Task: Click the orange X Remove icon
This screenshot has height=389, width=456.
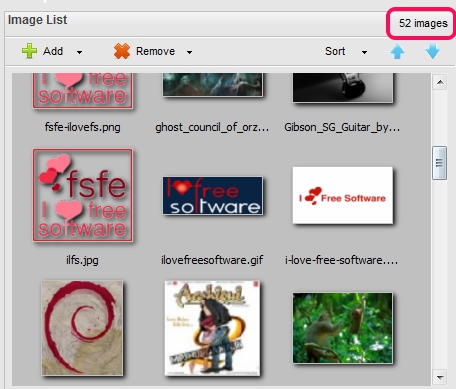Action: pos(122,51)
